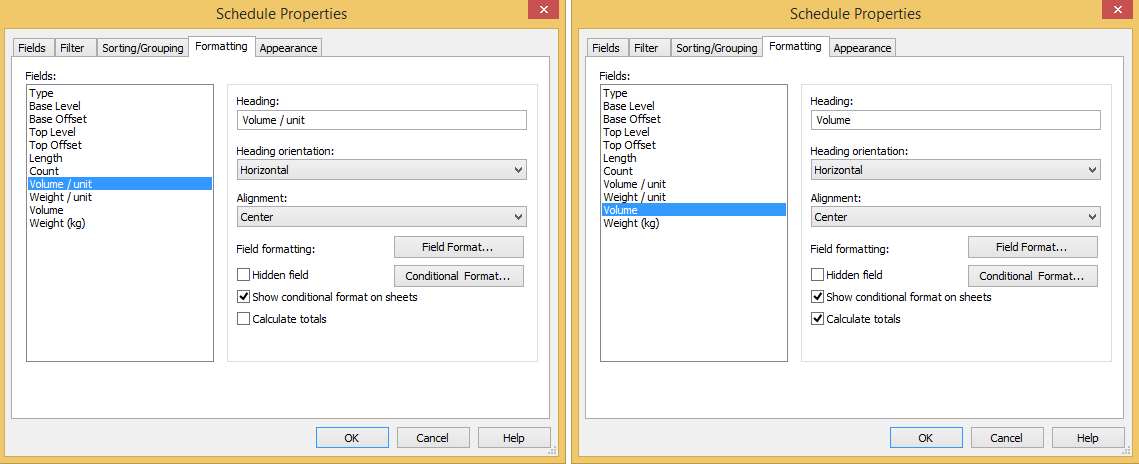Image resolution: width=1139 pixels, height=464 pixels.
Task: Open Heading orientation dropdown in left dialog
Action: tap(381, 170)
